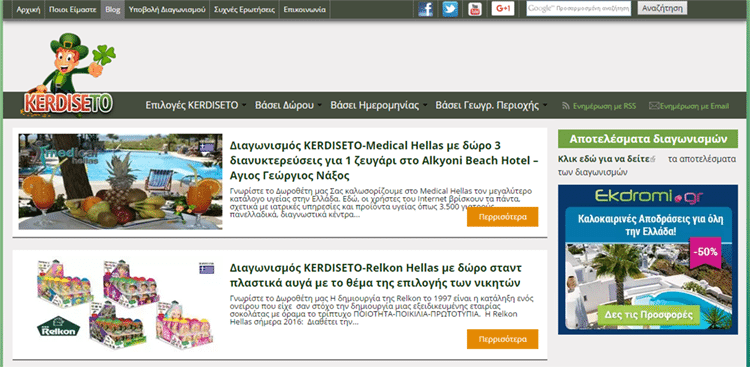Click Περρισότερα on Medical Hellas post

[503, 217]
